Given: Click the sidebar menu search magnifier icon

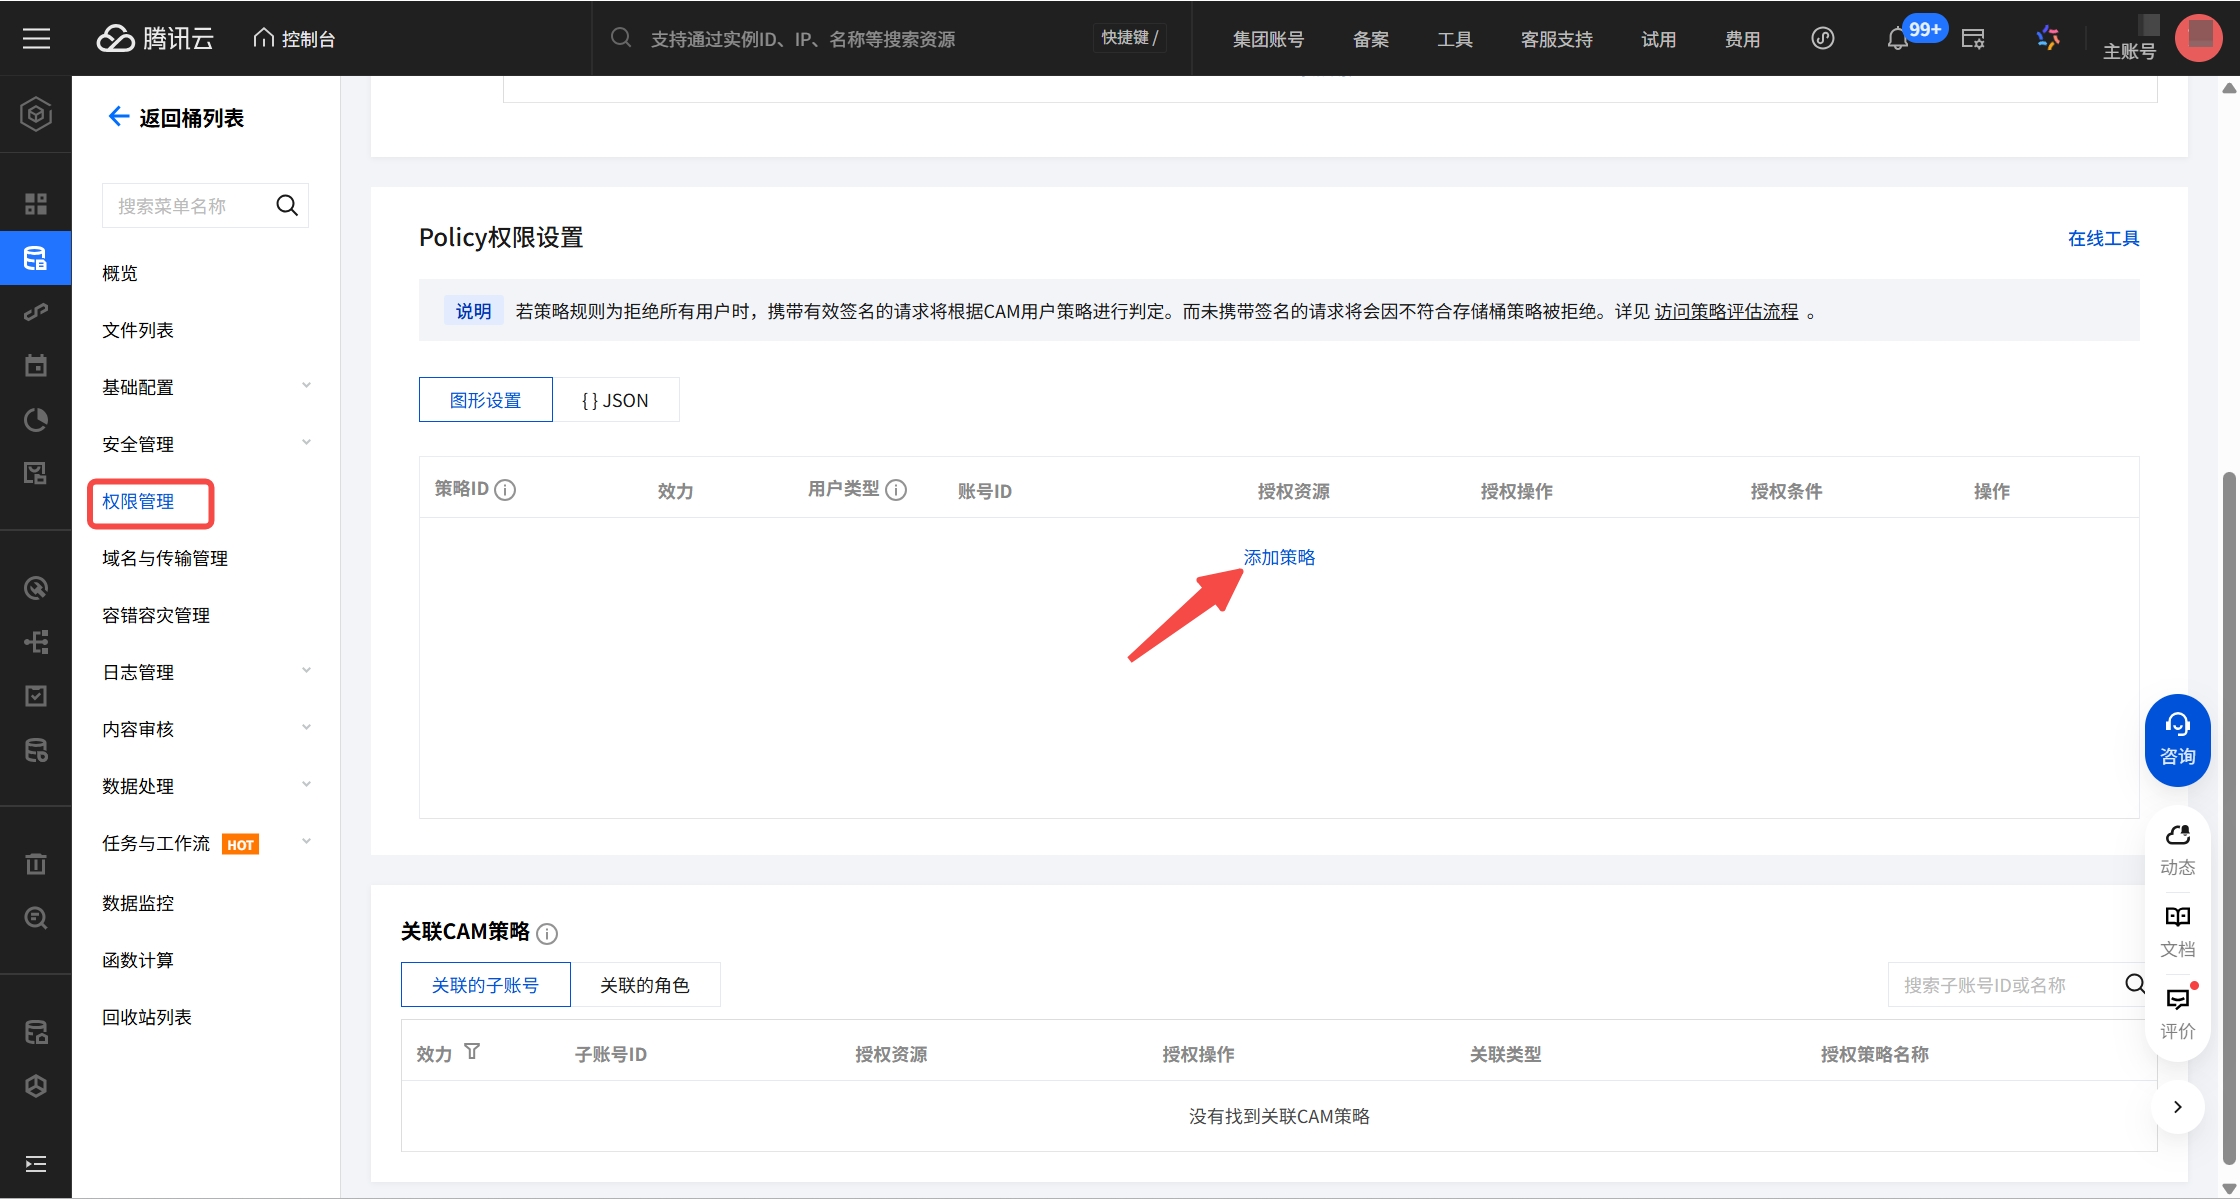Looking at the screenshot, I should [287, 205].
